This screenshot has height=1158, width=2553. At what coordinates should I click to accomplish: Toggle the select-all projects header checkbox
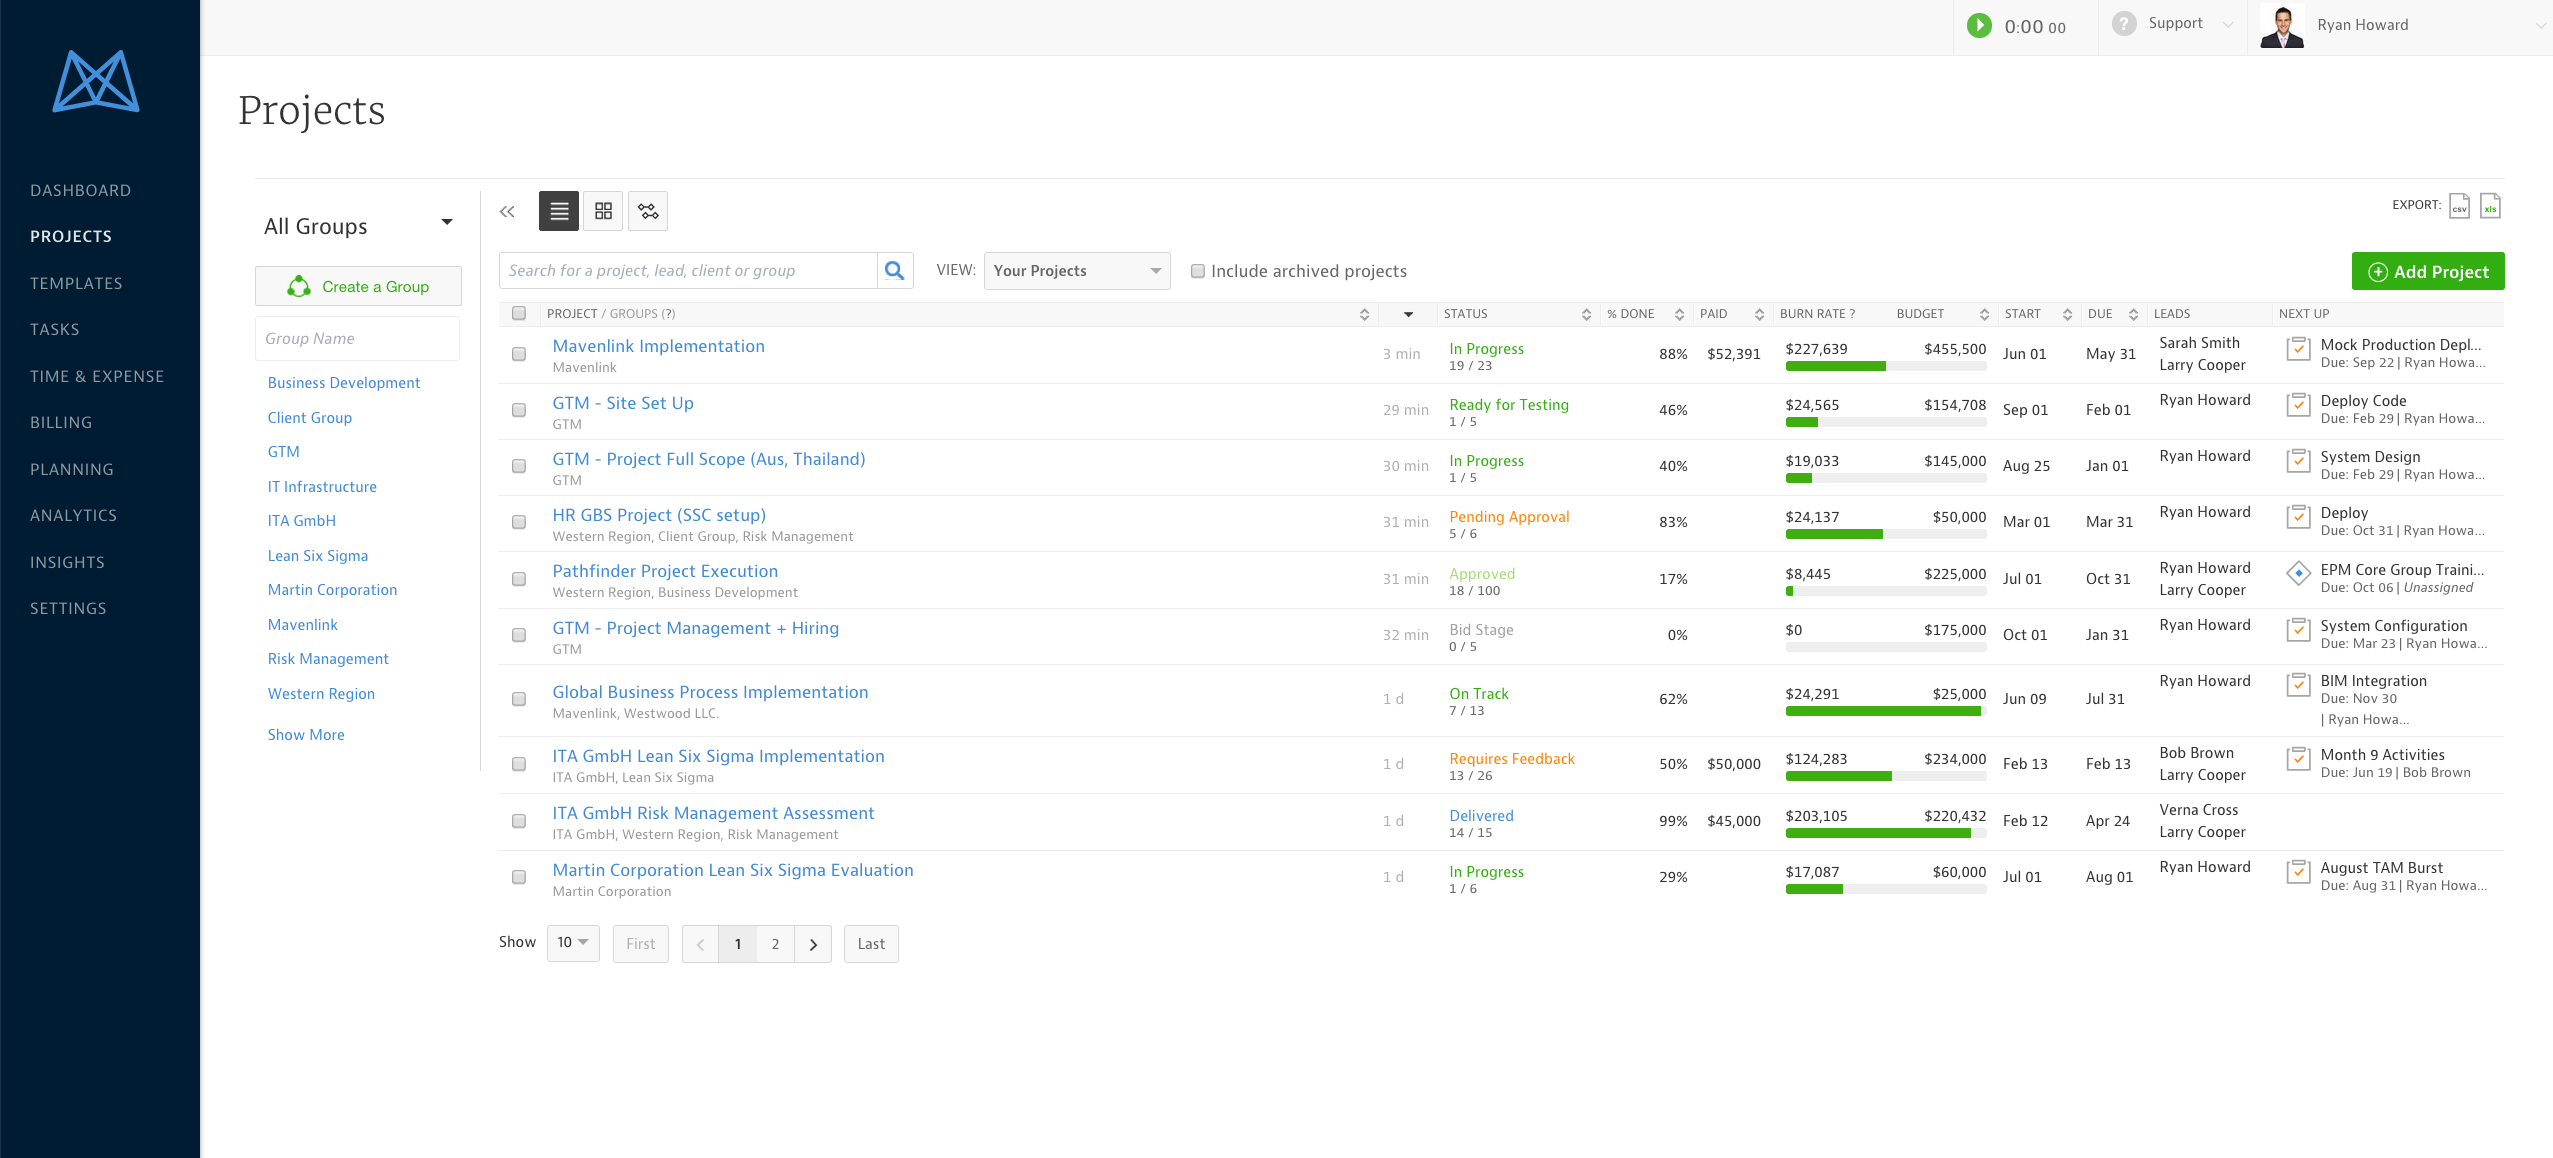[x=519, y=314]
